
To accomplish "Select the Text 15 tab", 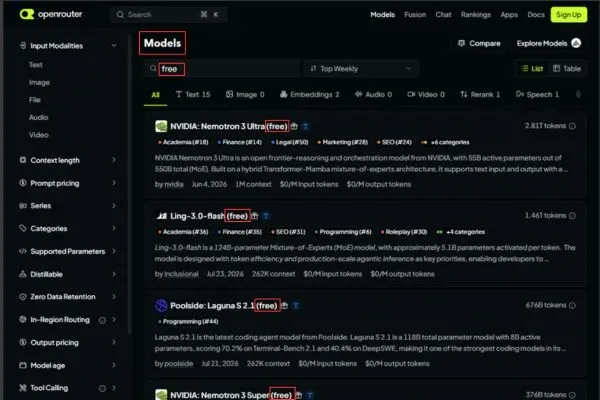I will point(193,95).
